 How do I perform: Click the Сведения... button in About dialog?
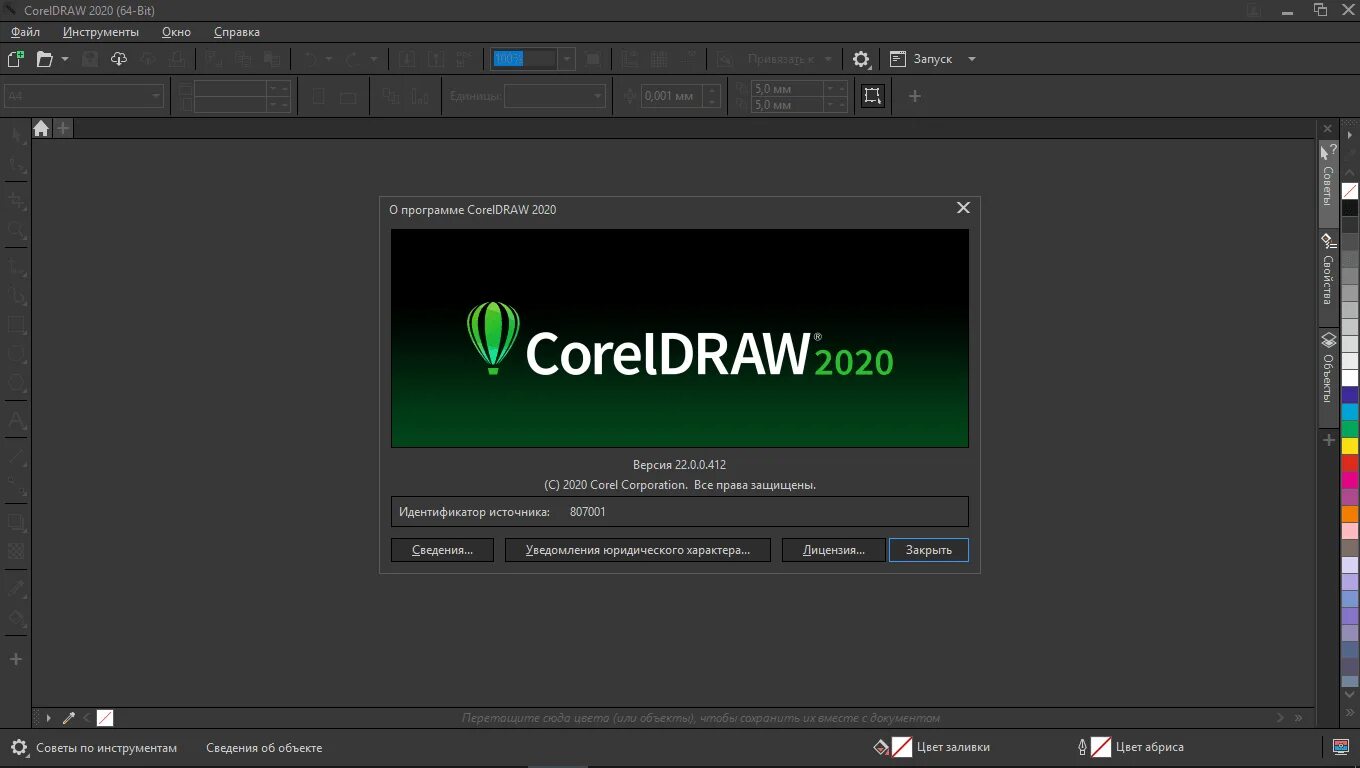(x=442, y=550)
